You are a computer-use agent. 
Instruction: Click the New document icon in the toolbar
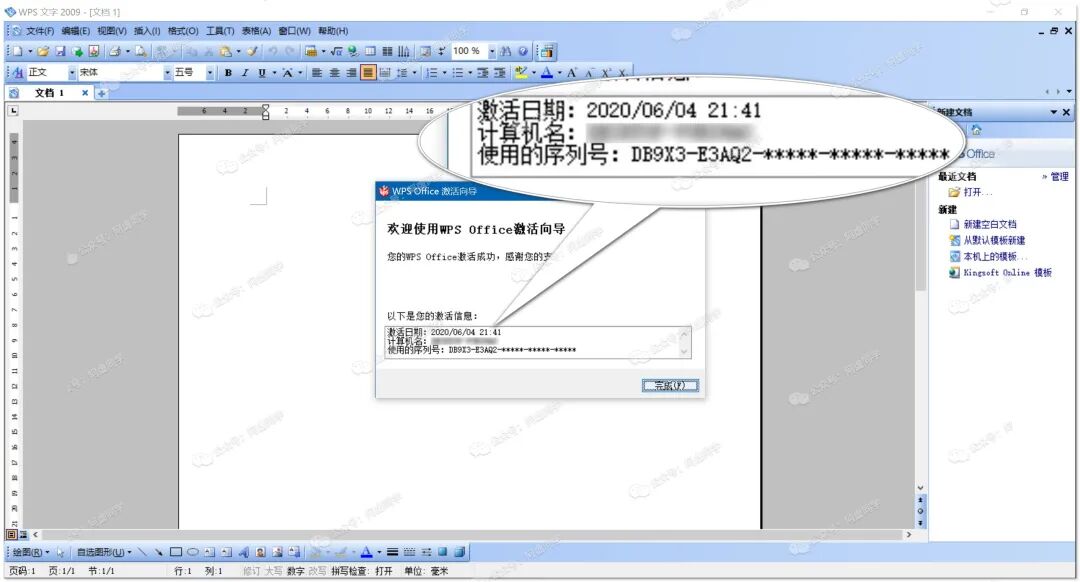point(17,51)
